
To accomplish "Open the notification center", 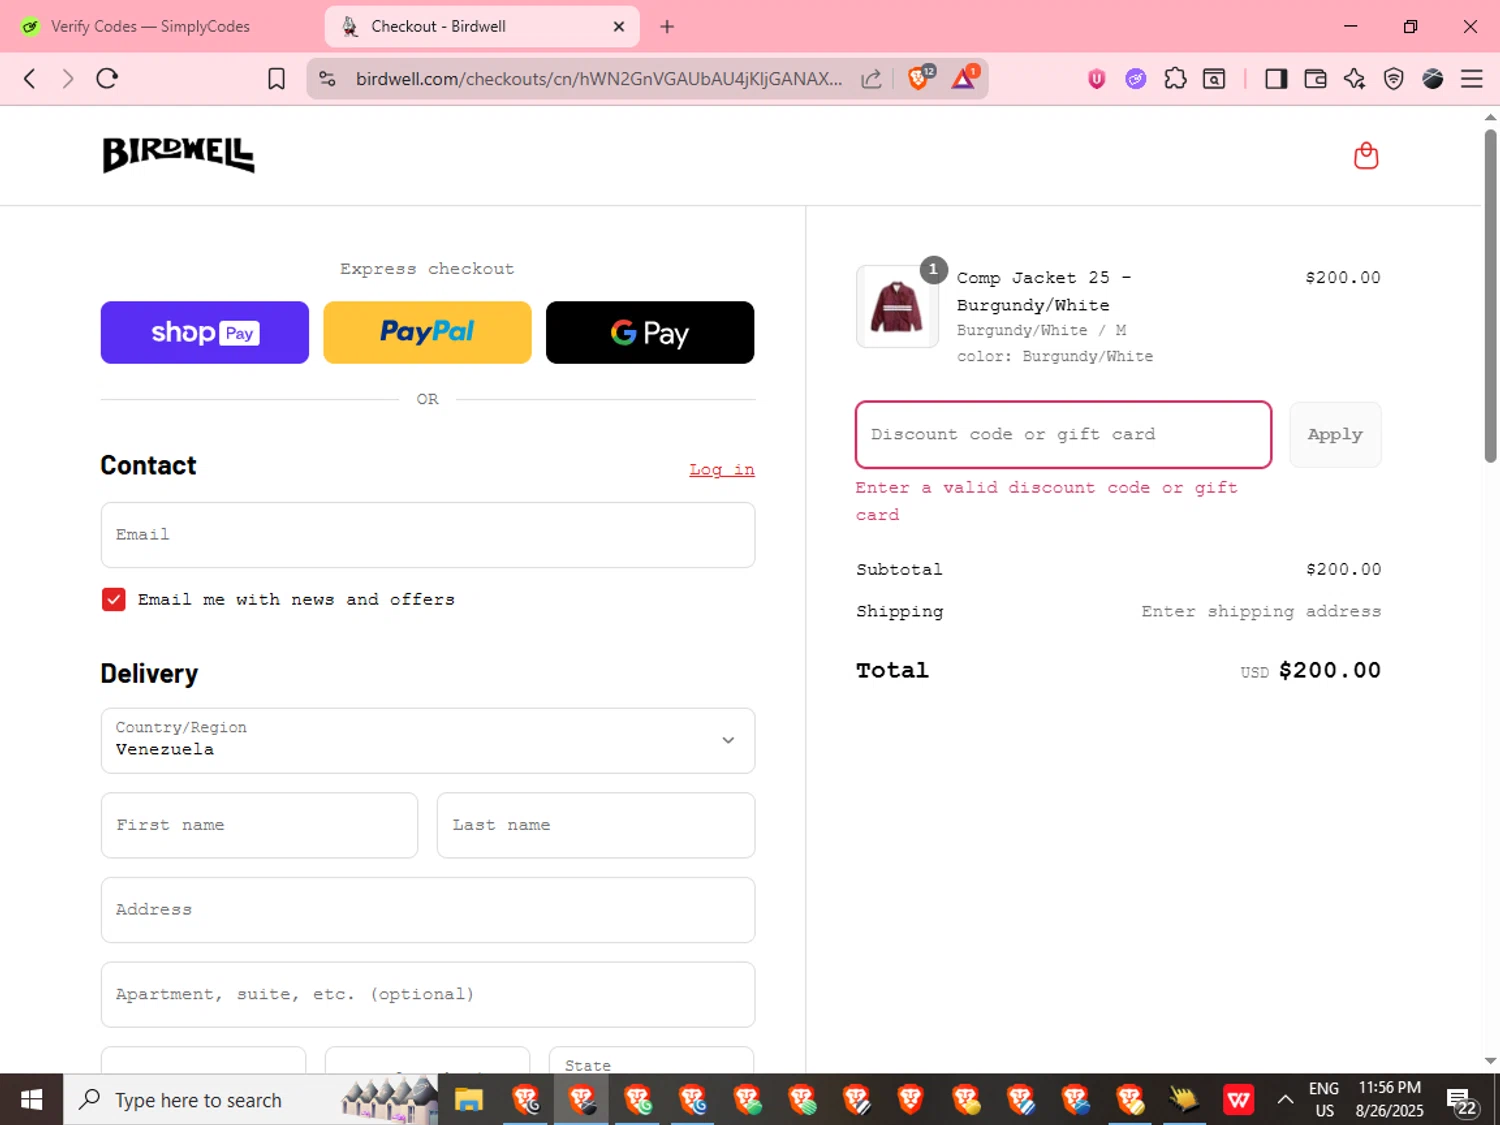I will pyautogui.click(x=1461, y=1101).
